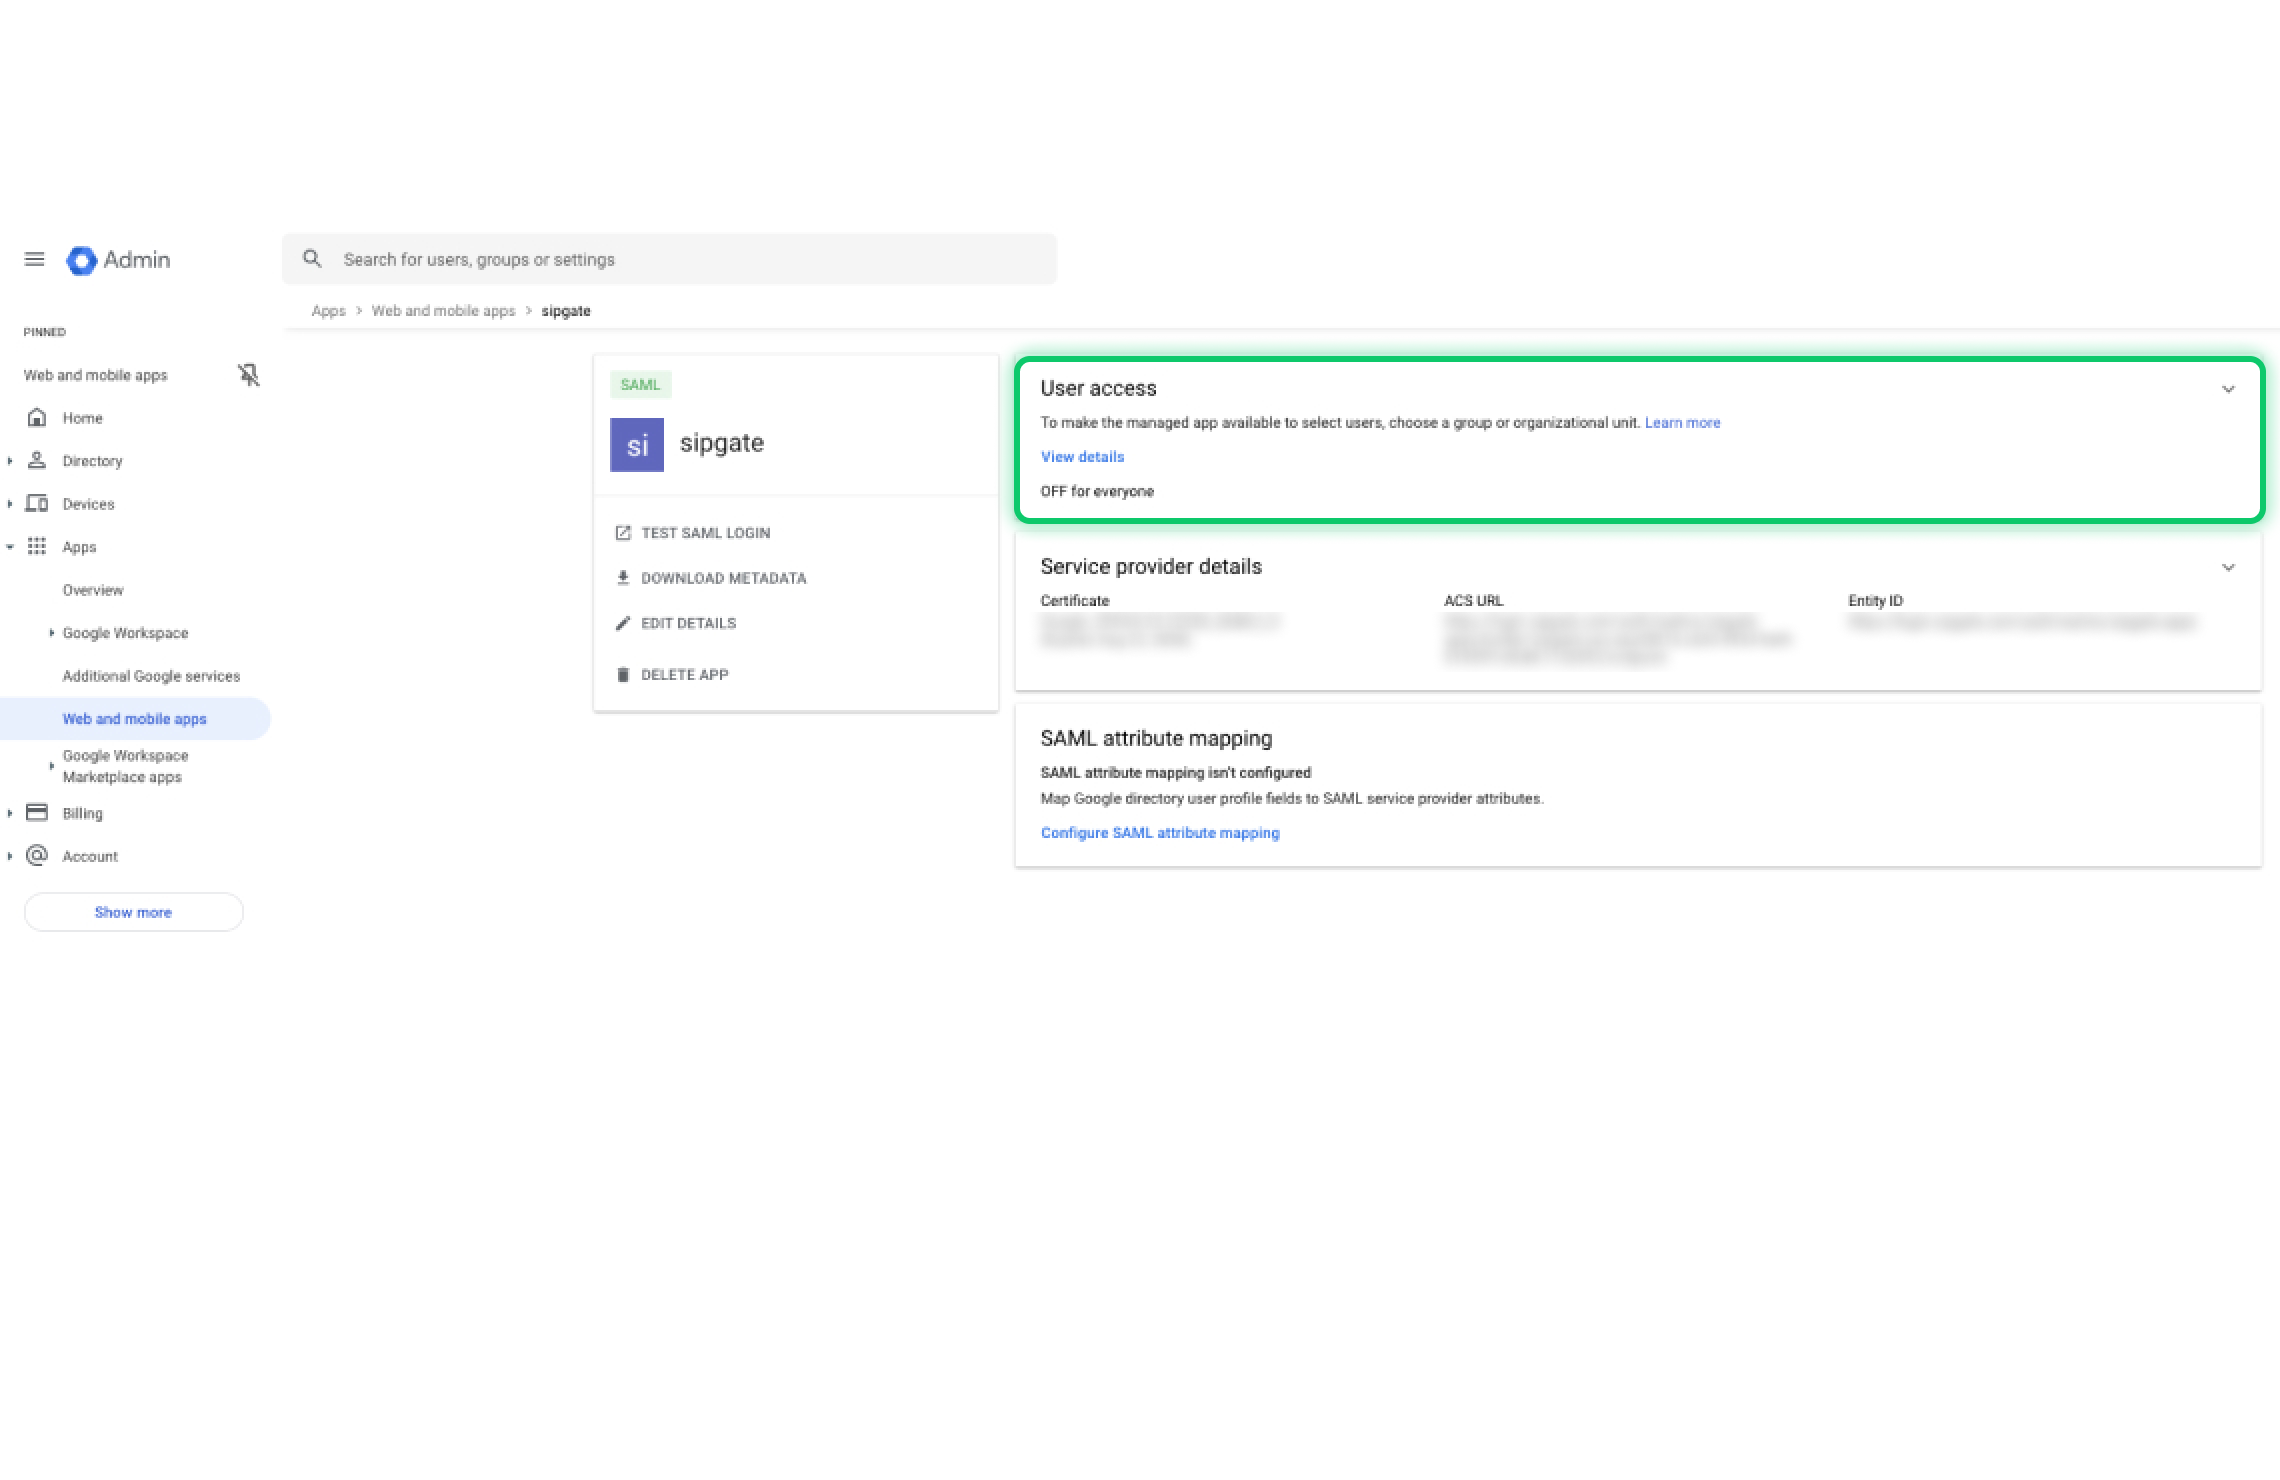Click the Show more button
Image resolution: width=2280 pixels, height=1480 pixels.
133,912
